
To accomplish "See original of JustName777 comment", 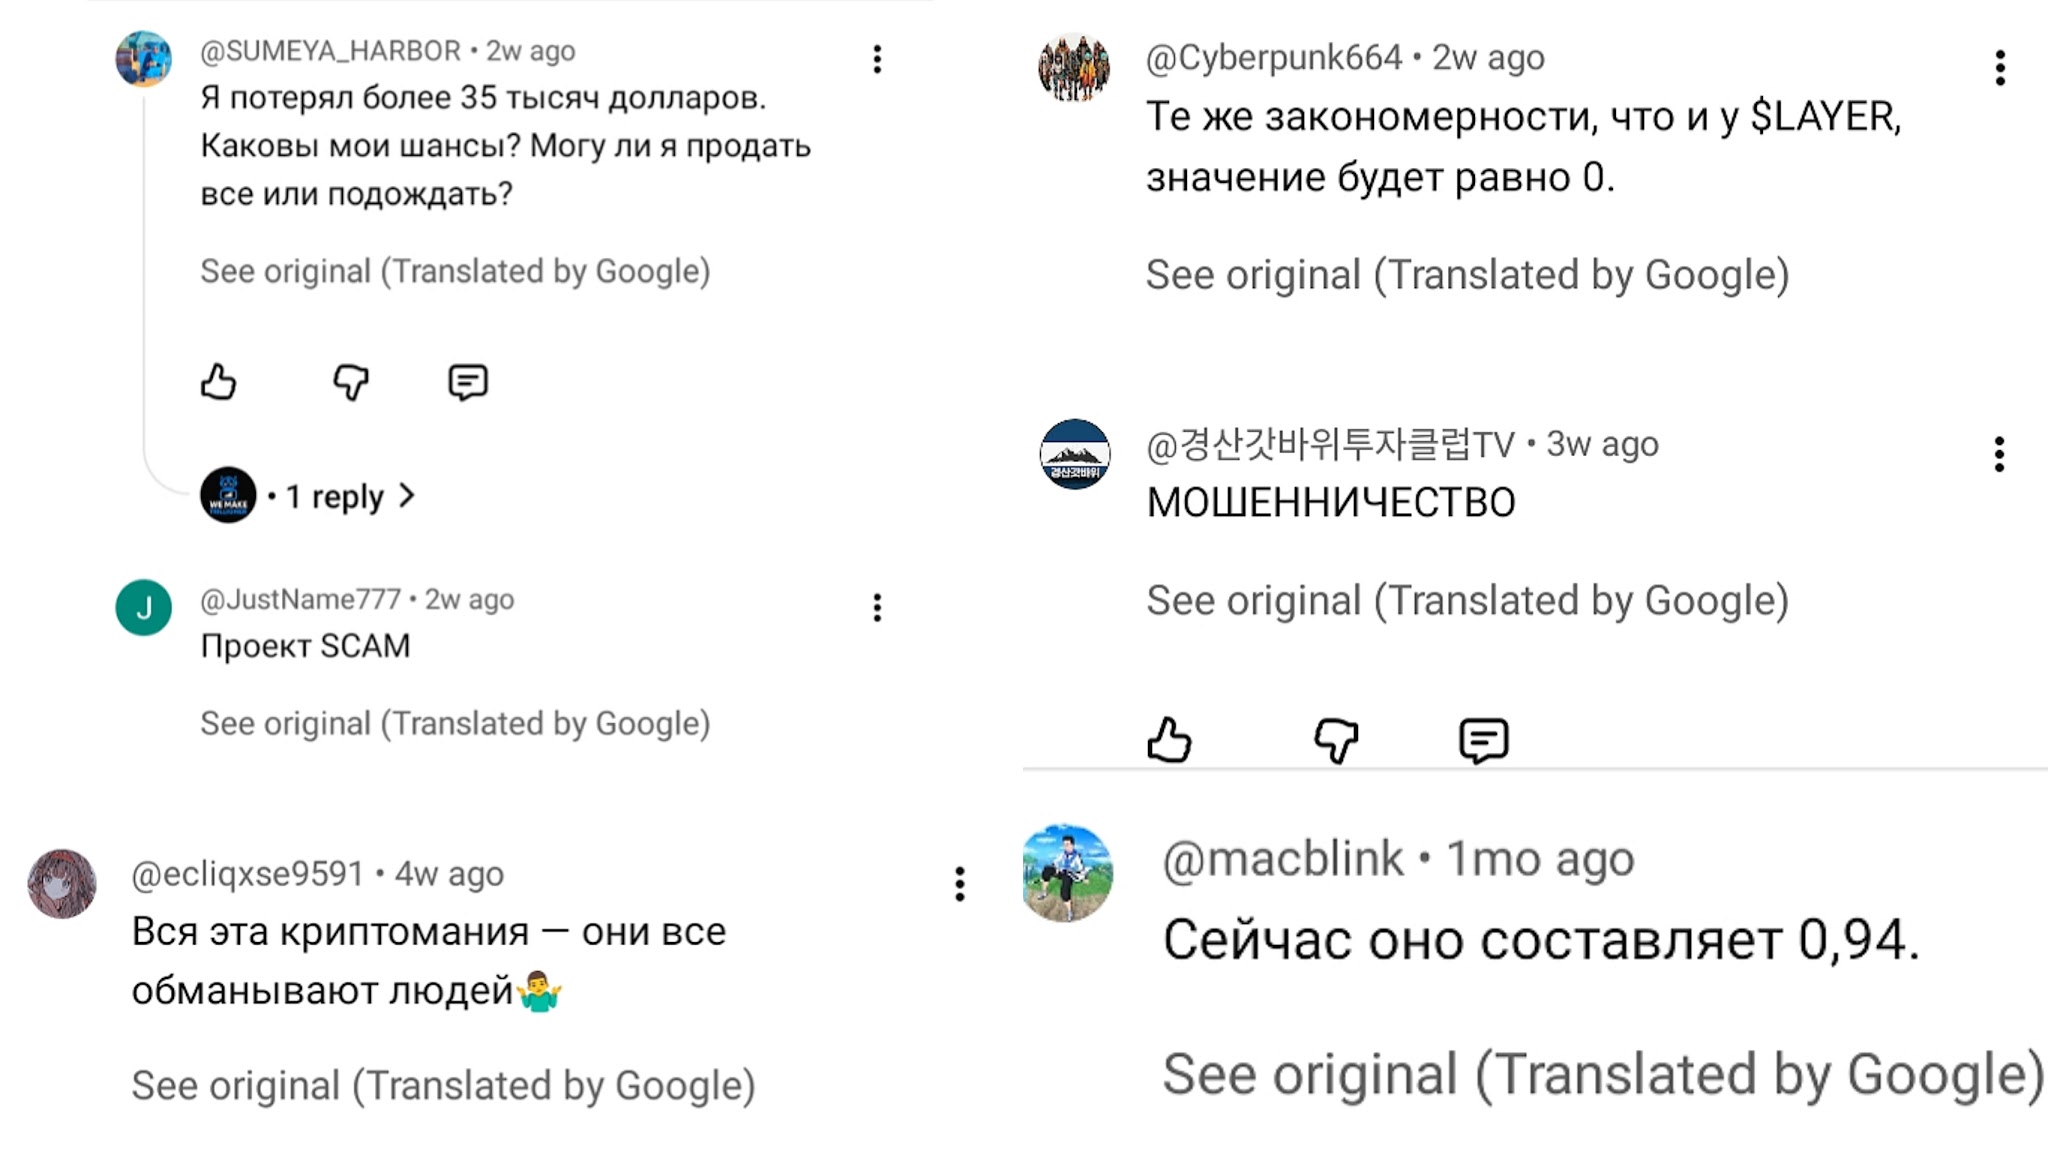I will click(455, 723).
